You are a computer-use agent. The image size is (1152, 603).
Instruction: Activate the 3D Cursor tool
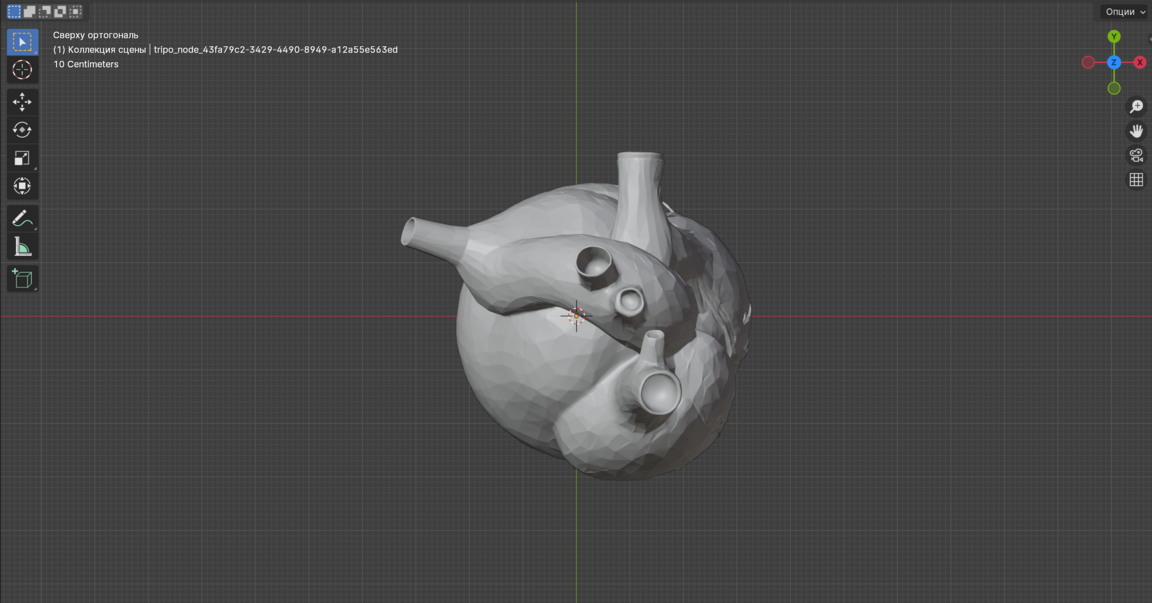pos(22,70)
